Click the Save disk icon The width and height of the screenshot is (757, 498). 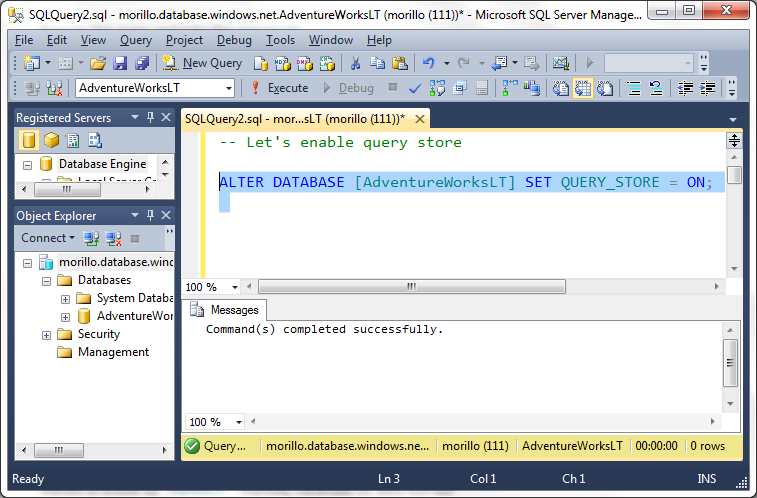point(120,63)
